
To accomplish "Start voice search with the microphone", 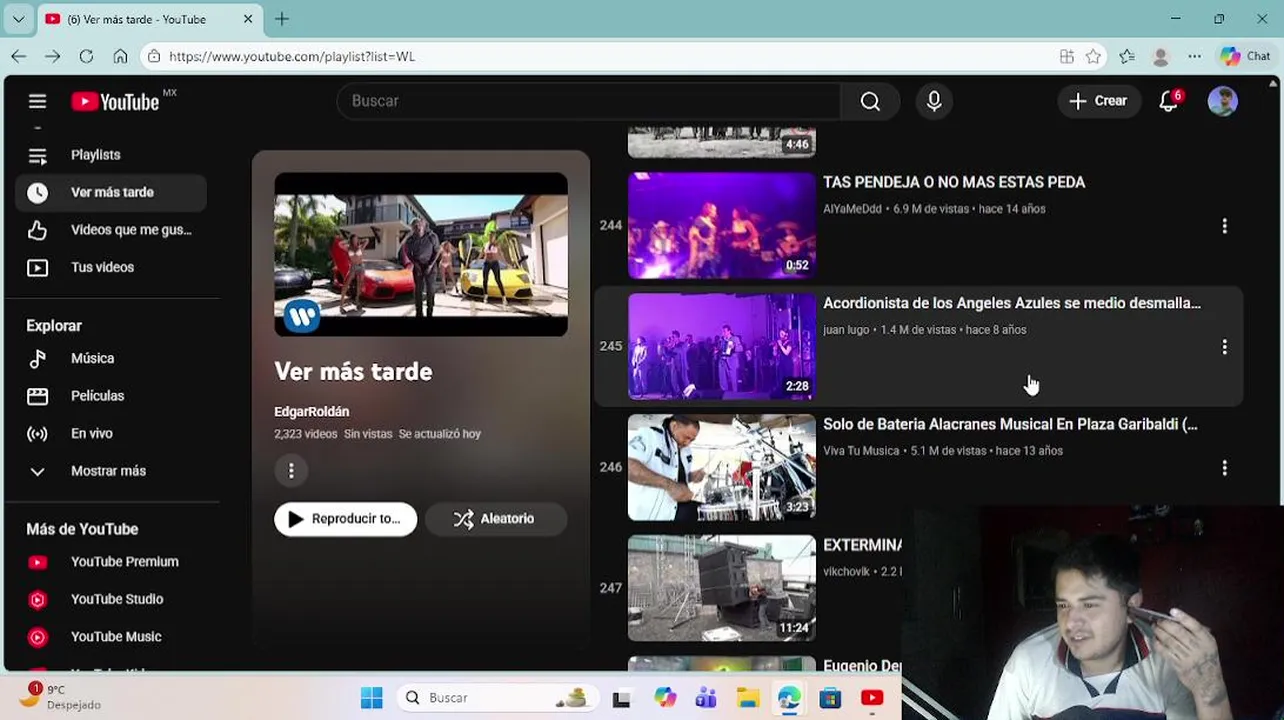I will pos(934,101).
